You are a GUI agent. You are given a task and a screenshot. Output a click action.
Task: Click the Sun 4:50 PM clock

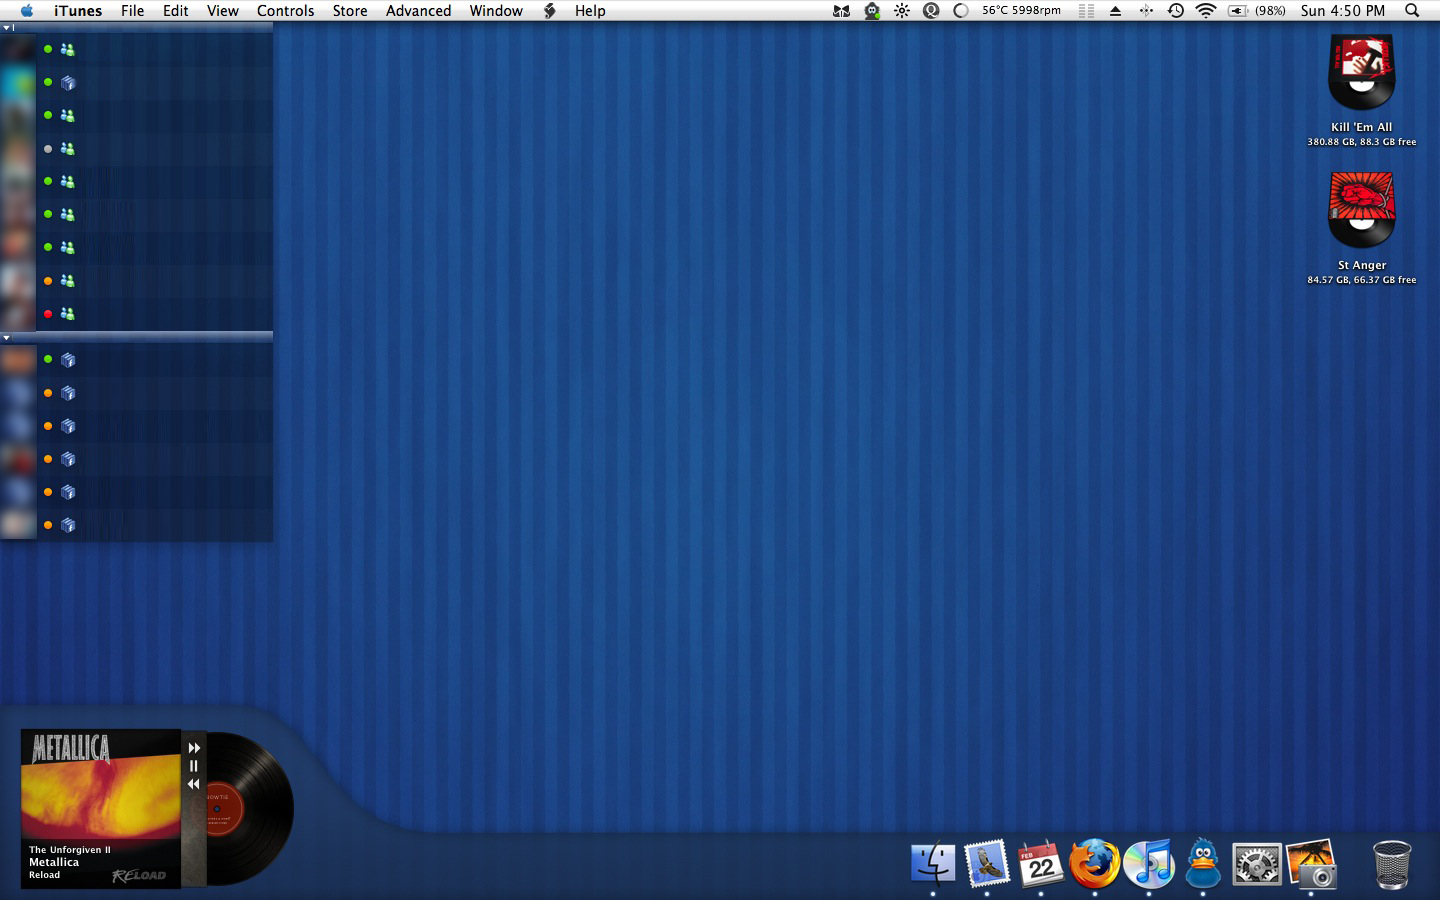1343,10
